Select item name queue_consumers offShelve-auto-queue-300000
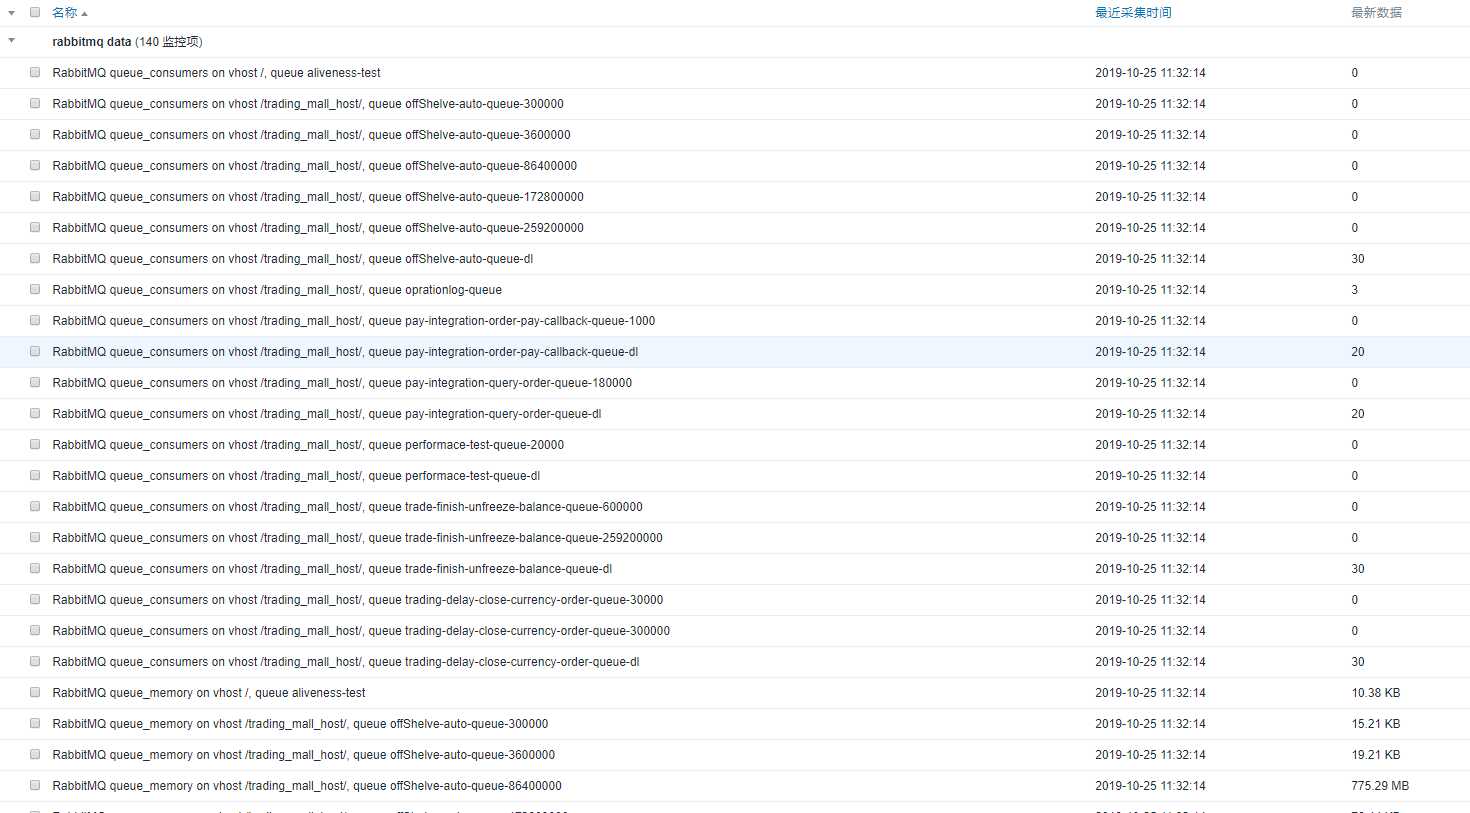Screen dimensions: 1470x813 point(308,104)
